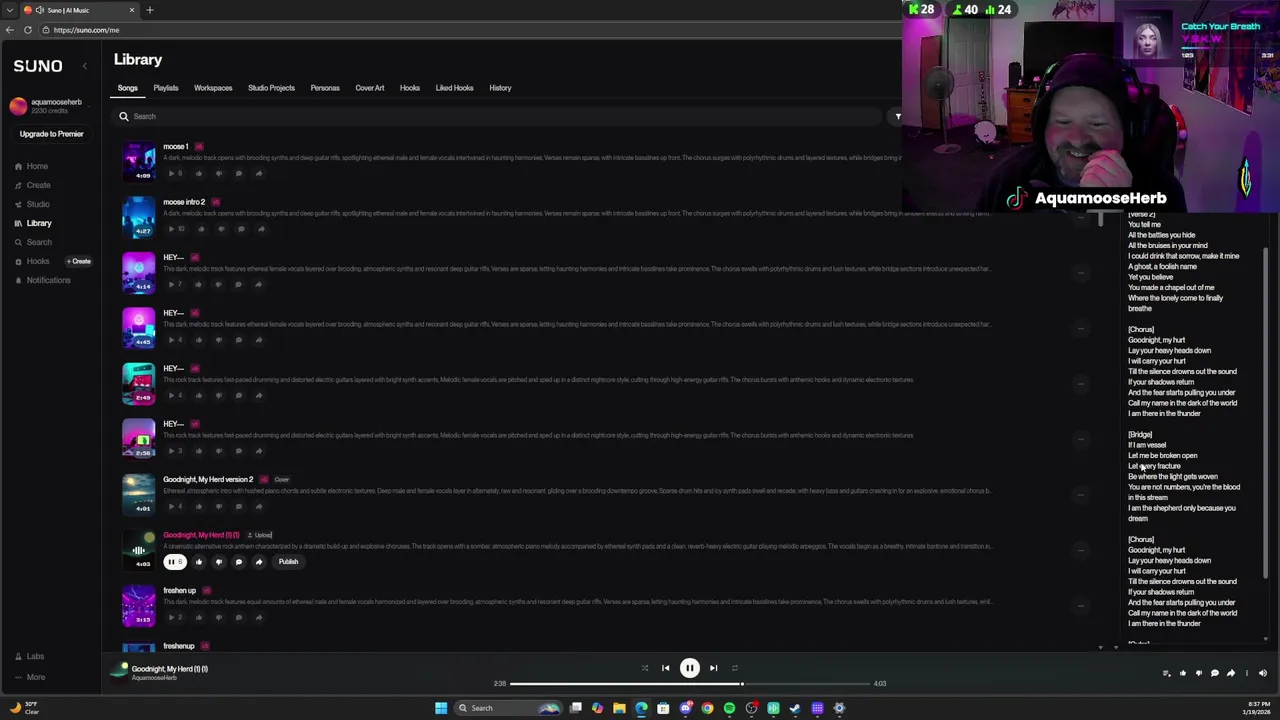The width and height of the screenshot is (1280, 720).
Task: Dislike the current song in player bar
Action: pos(1198,673)
